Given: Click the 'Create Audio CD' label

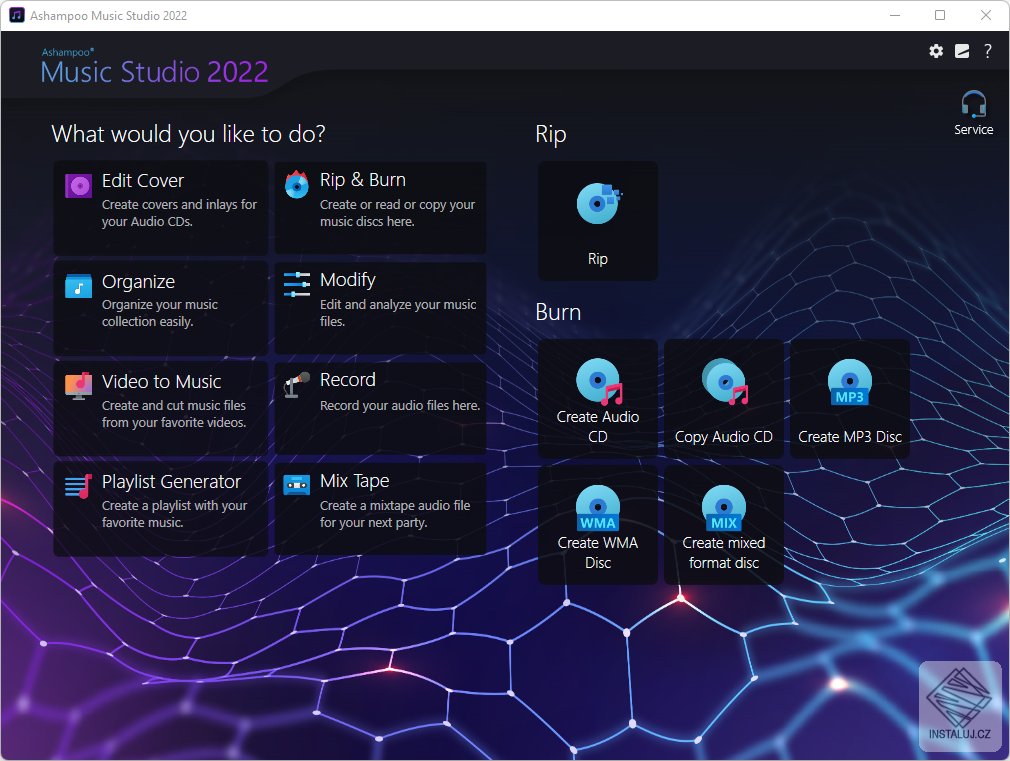Looking at the screenshot, I should (x=598, y=427).
